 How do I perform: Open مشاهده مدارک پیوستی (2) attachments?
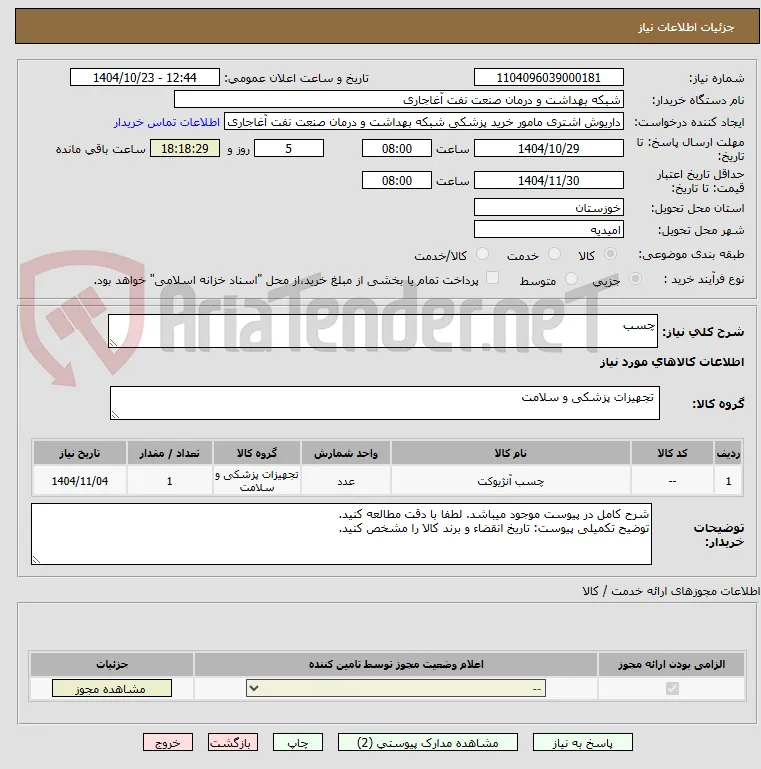coord(428,743)
